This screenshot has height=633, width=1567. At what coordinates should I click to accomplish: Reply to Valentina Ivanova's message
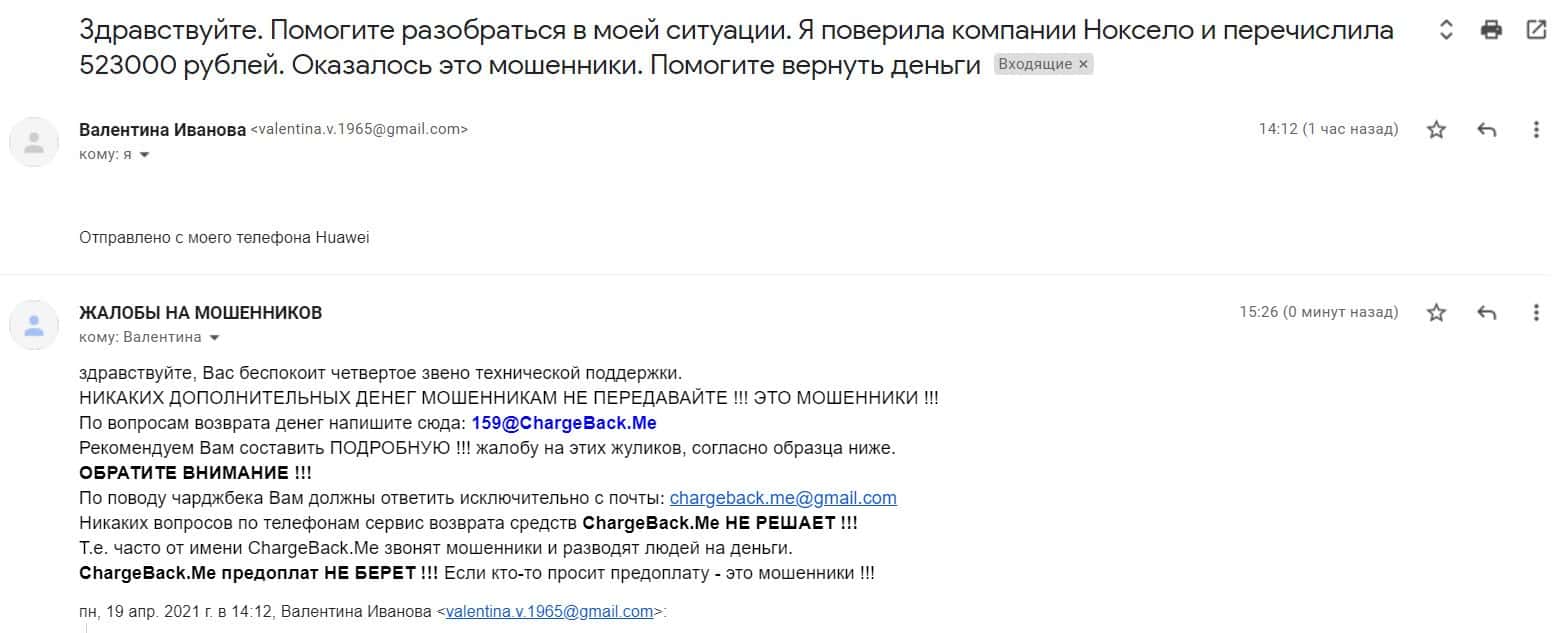click(1486, 129)
